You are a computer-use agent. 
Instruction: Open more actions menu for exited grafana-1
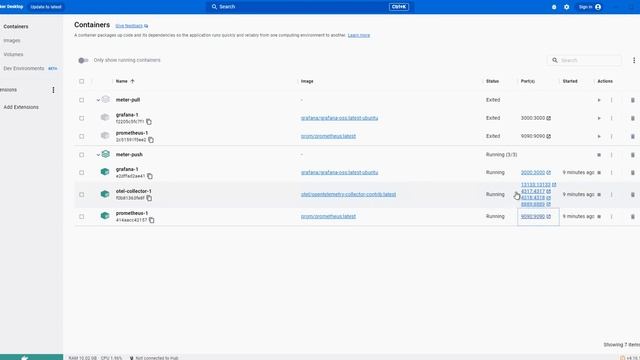(x=611, y=118)
